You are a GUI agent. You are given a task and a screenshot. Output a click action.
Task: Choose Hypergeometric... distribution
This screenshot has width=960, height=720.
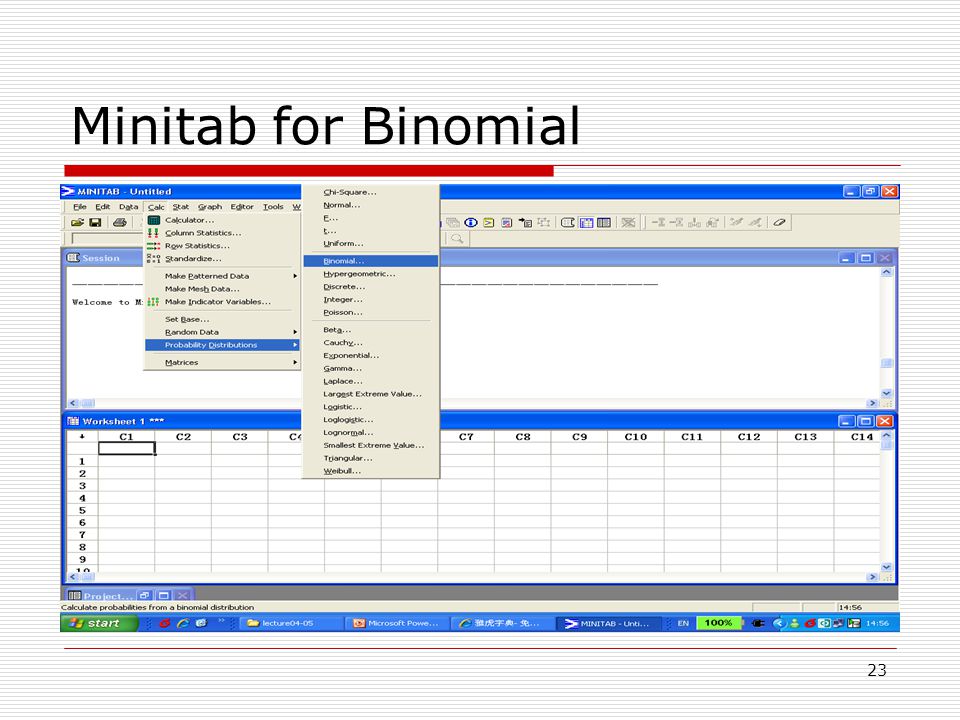[371, 274]
